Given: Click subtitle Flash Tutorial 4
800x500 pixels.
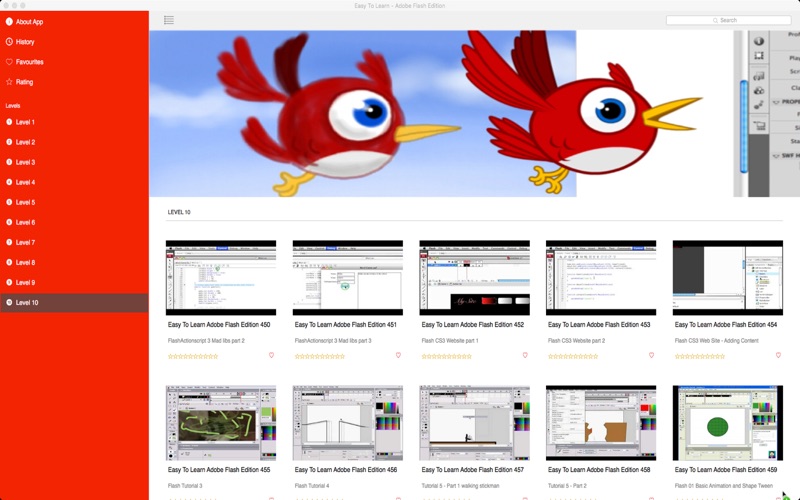Looking at the screenshot, I should (312, 486).
